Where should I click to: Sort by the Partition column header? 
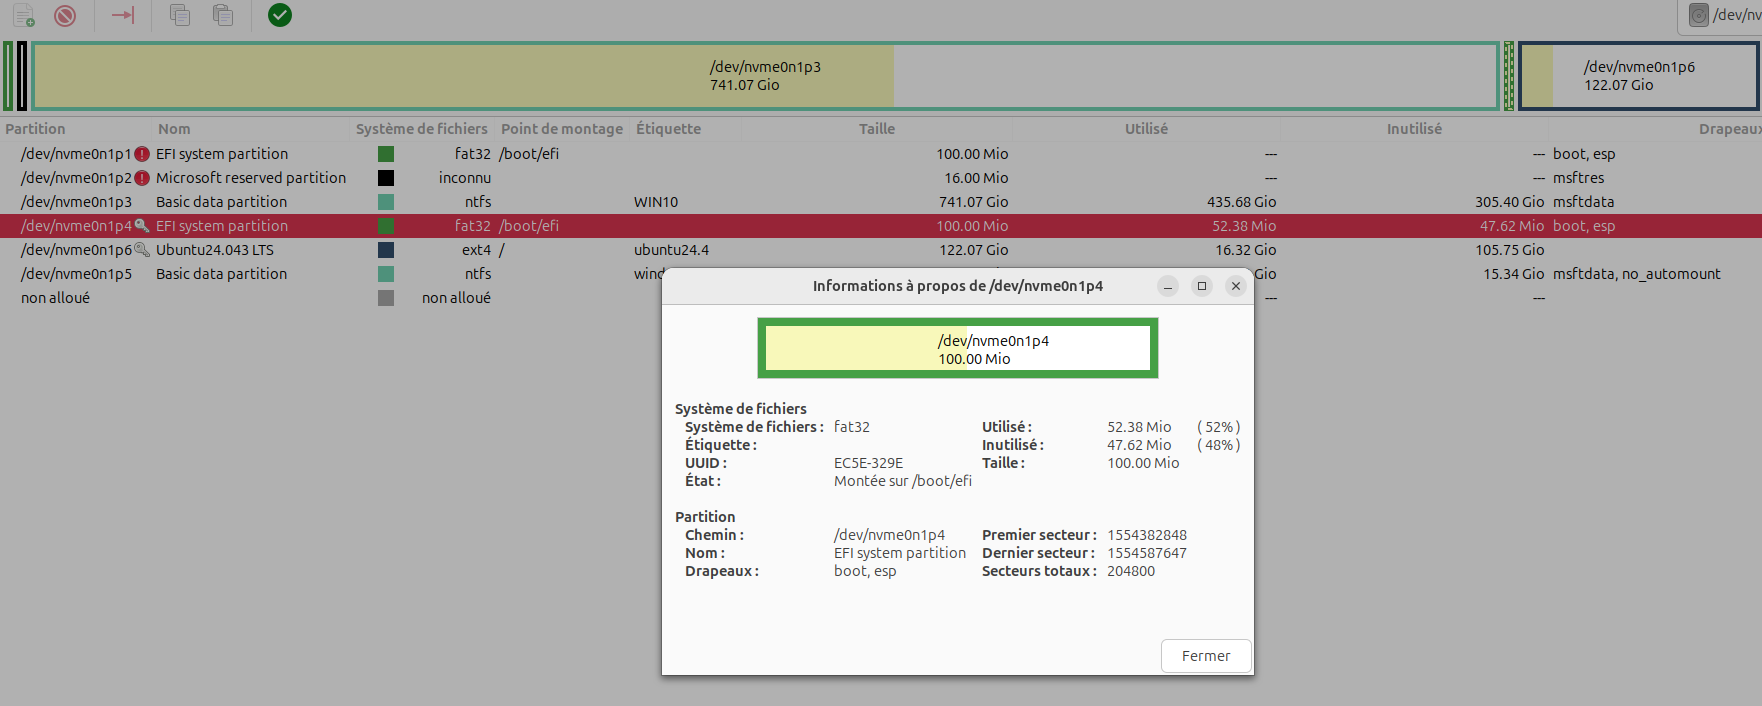click(x=35, y=129)
